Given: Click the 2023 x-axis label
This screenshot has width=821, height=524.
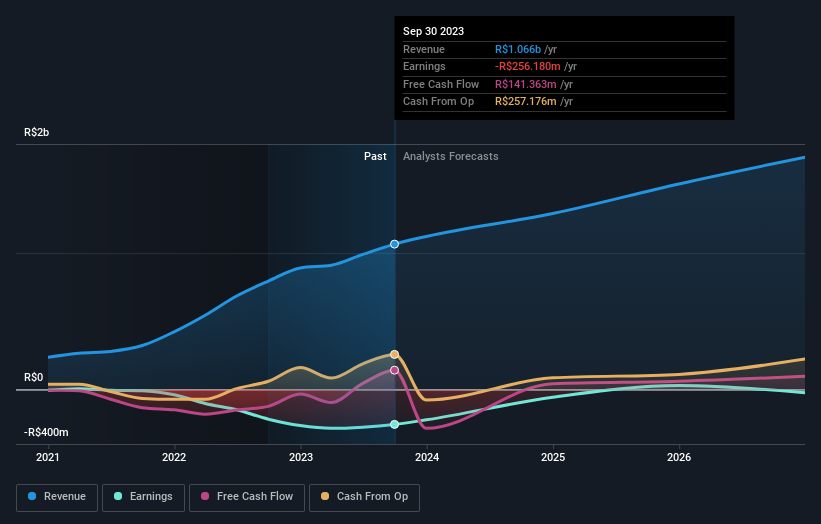Looking at the screenshot, I should point(301,458).
